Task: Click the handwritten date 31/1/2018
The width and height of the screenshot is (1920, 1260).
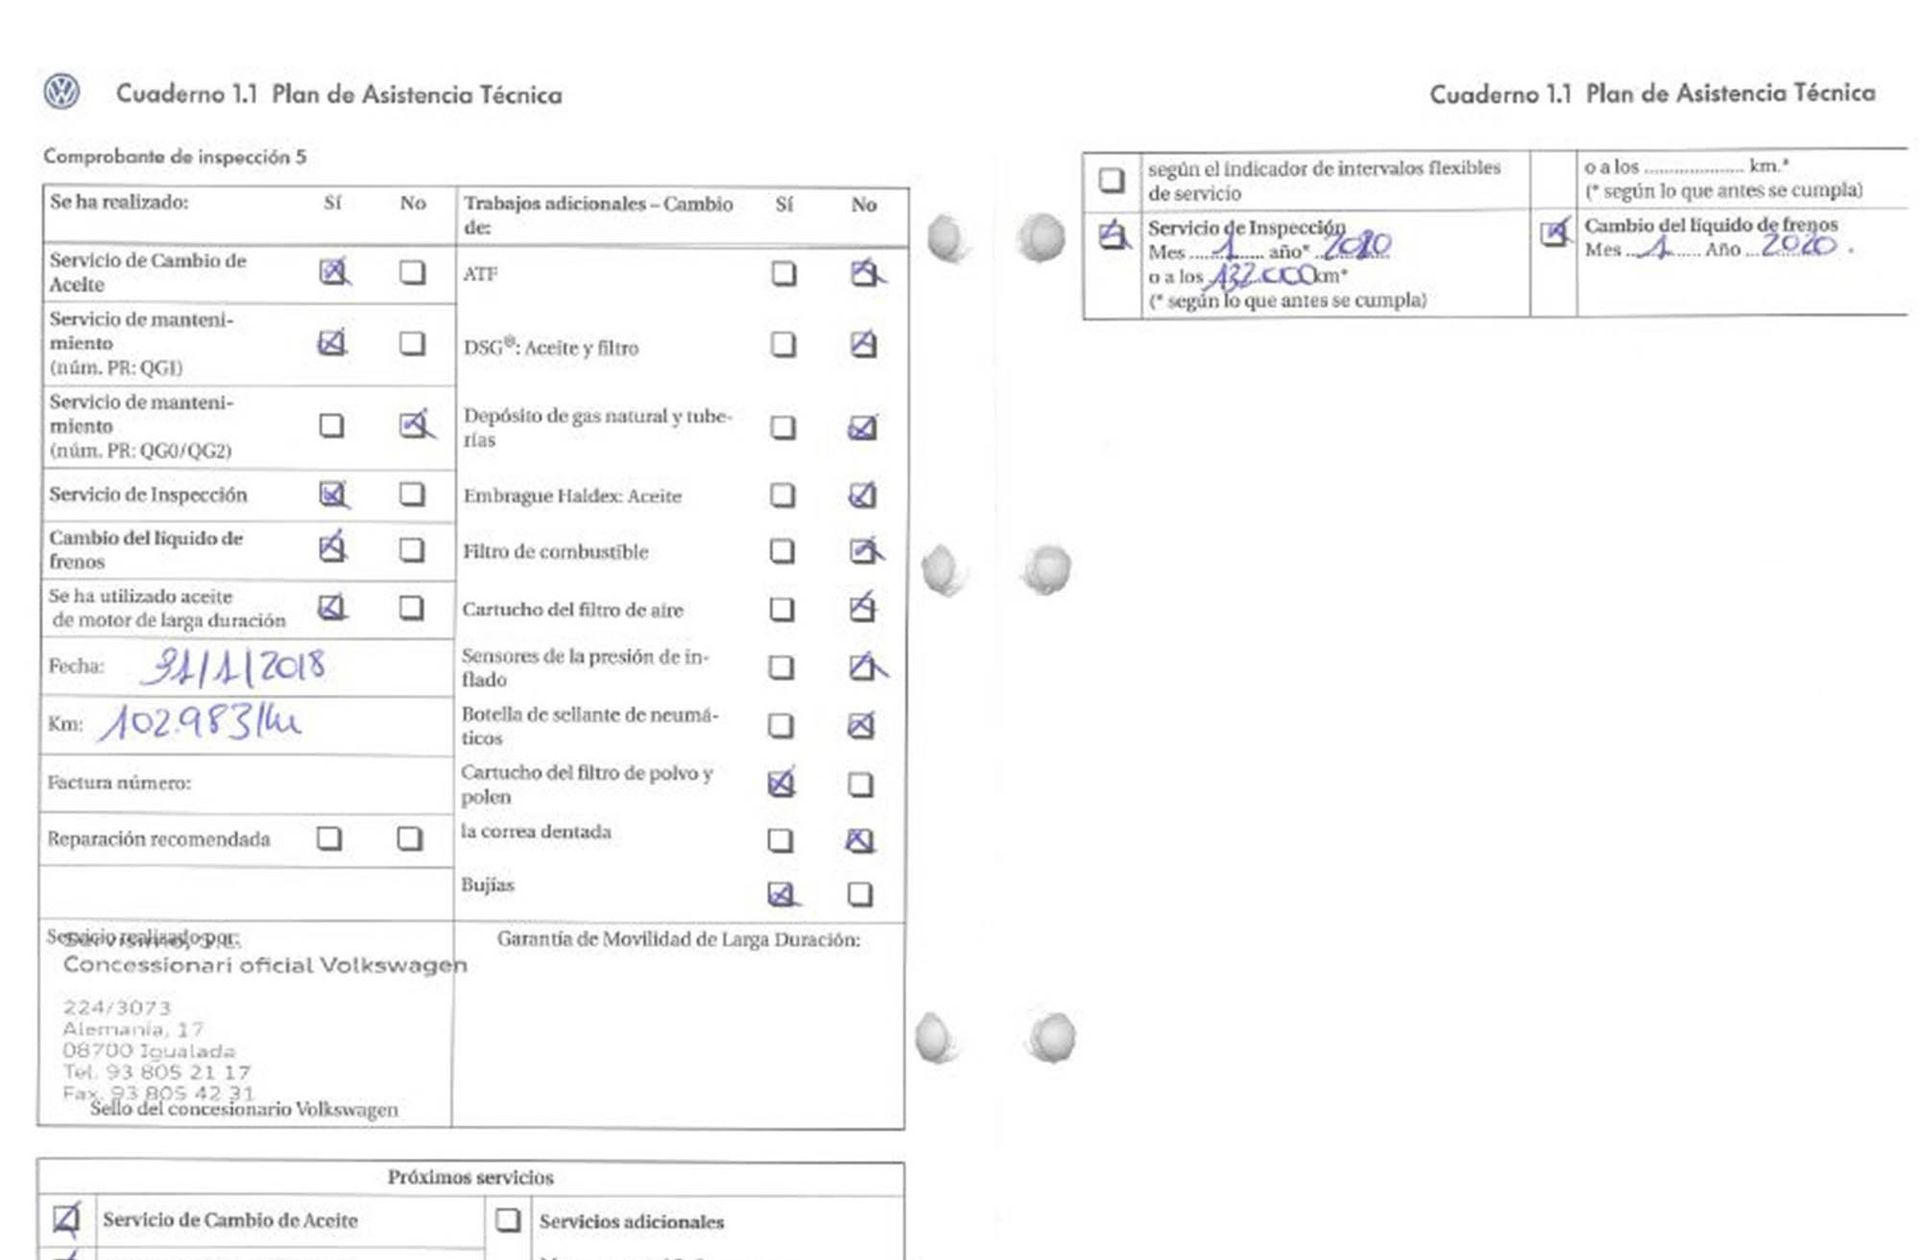Action: coord(233,668)
